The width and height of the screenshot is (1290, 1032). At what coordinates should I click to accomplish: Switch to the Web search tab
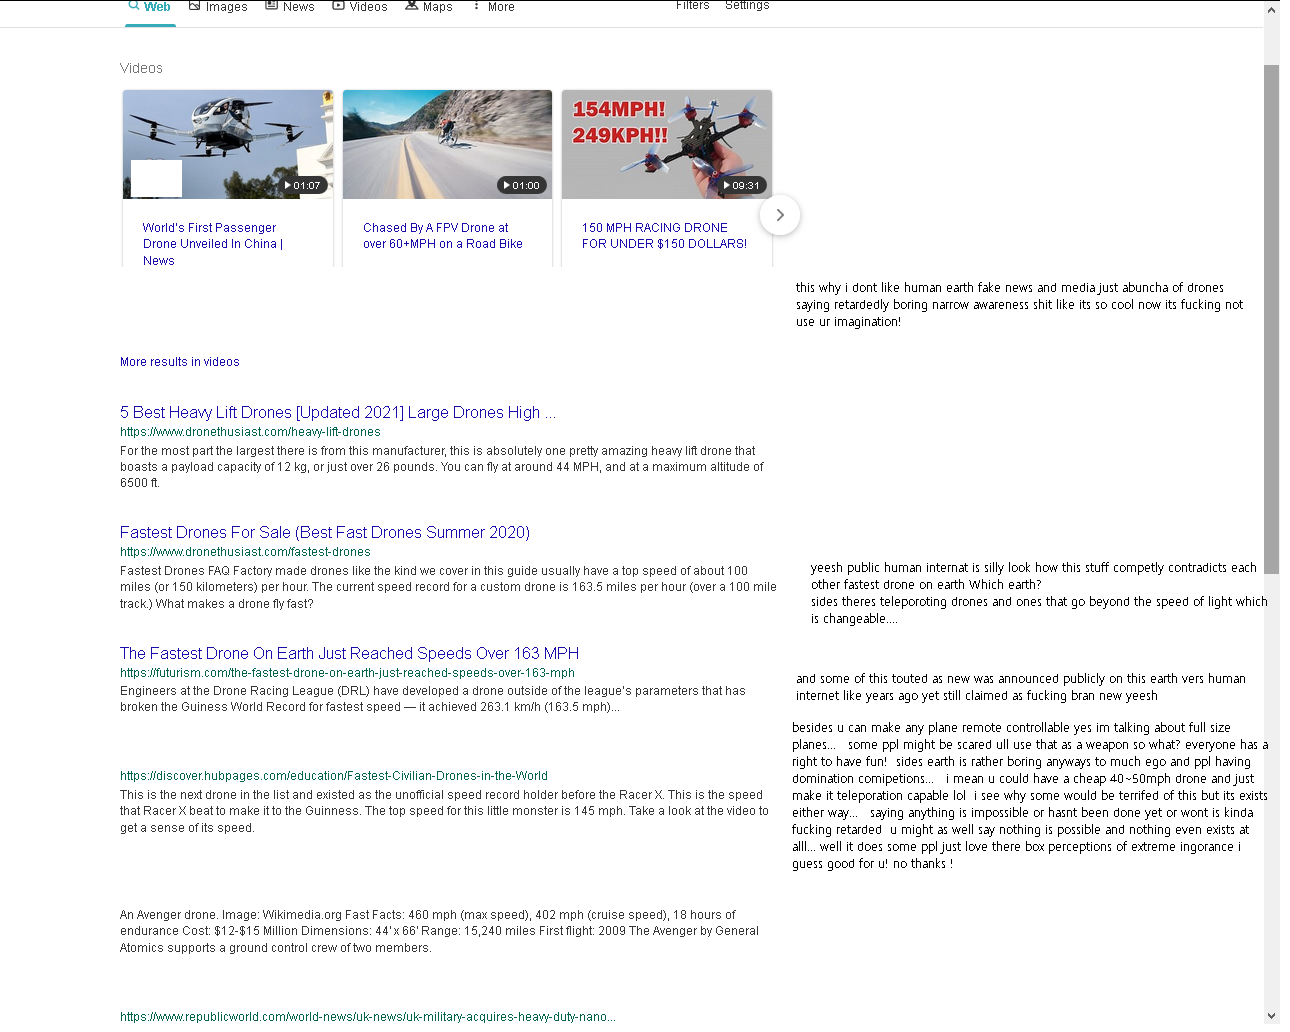(x=150, y=7)
